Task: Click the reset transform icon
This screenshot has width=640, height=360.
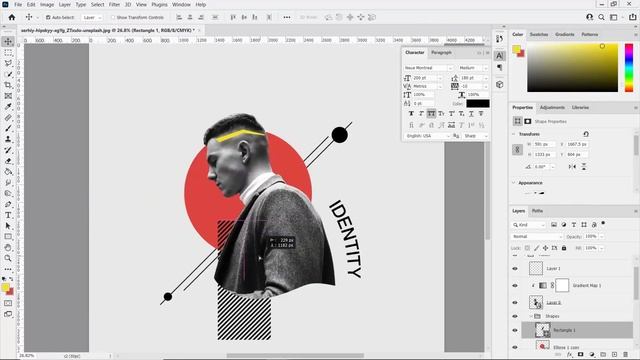Action: (x=586, y=134)
